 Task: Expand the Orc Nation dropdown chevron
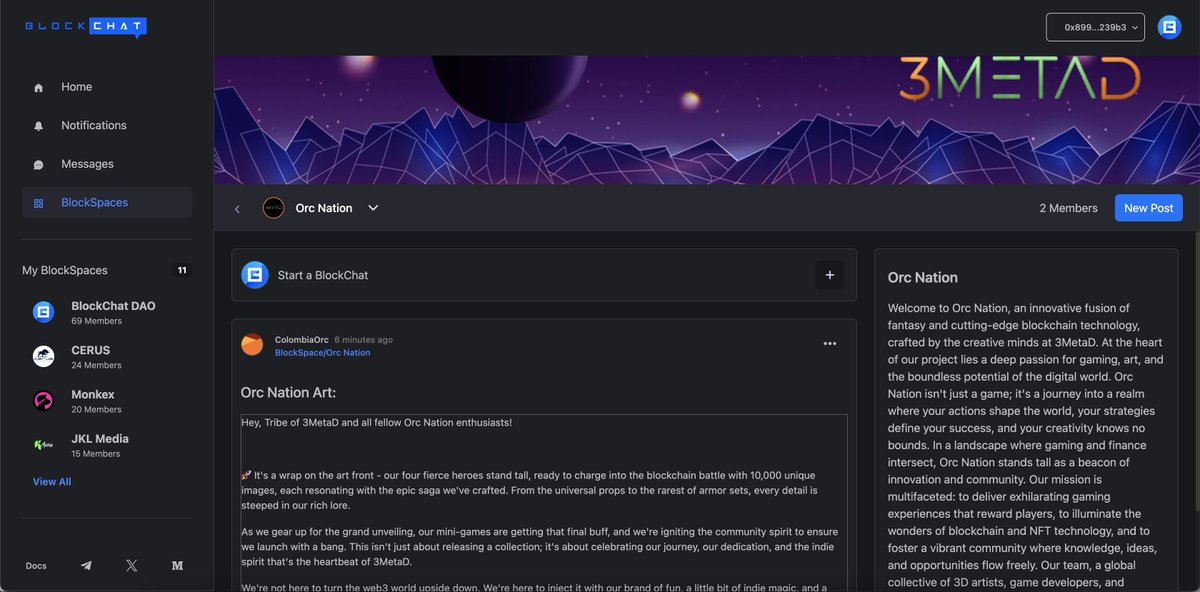[373, 208]
